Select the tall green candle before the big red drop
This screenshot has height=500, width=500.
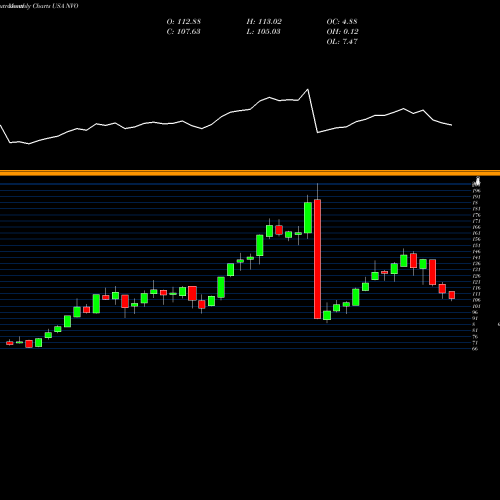(x=308, y=218)
